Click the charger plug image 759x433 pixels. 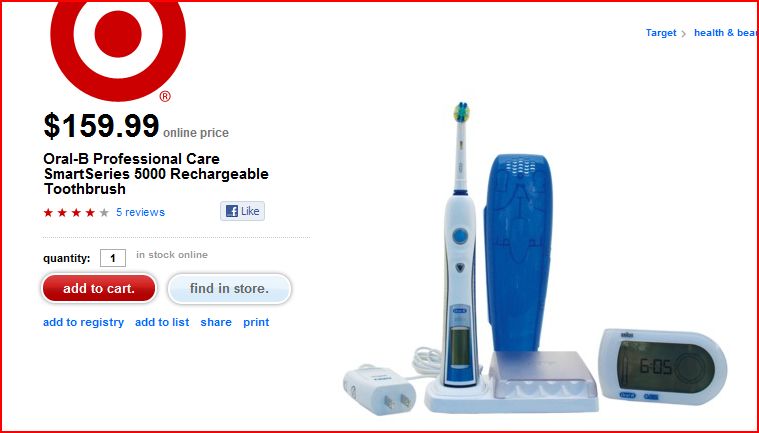[x=380, y=390]
